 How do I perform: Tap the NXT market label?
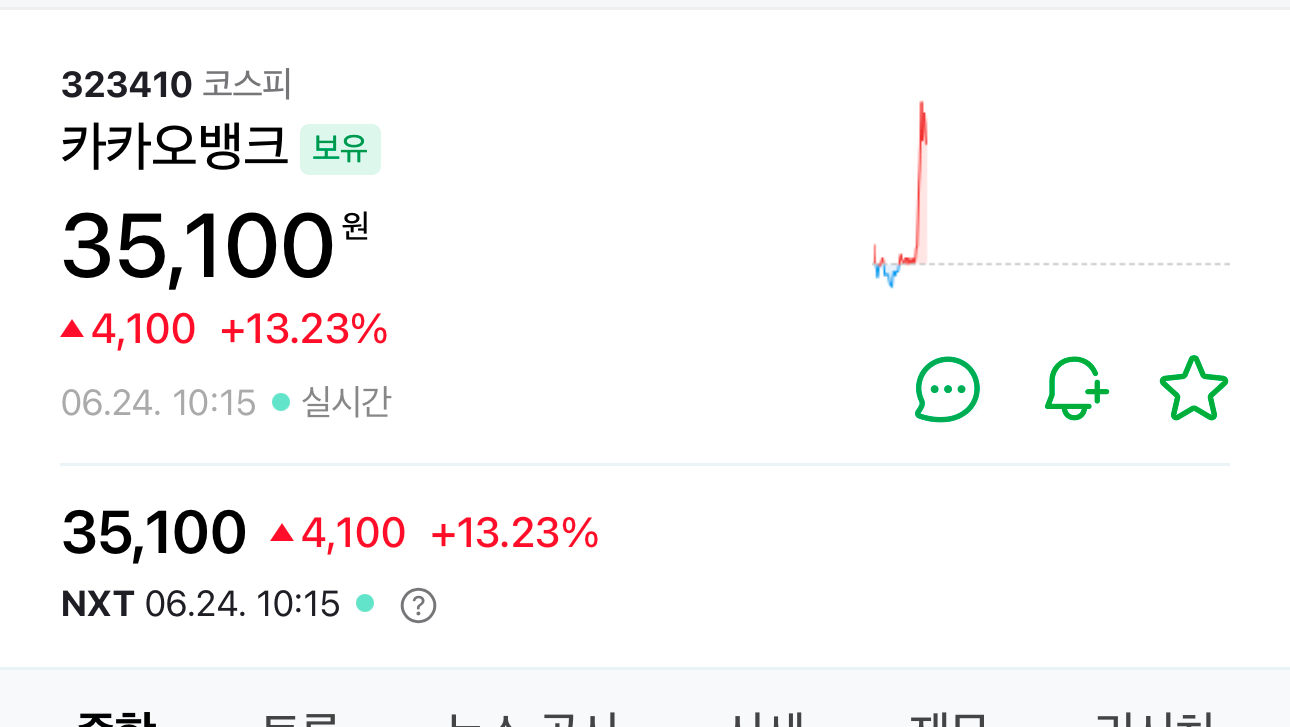pyautogui.click(x=97, y=604)
